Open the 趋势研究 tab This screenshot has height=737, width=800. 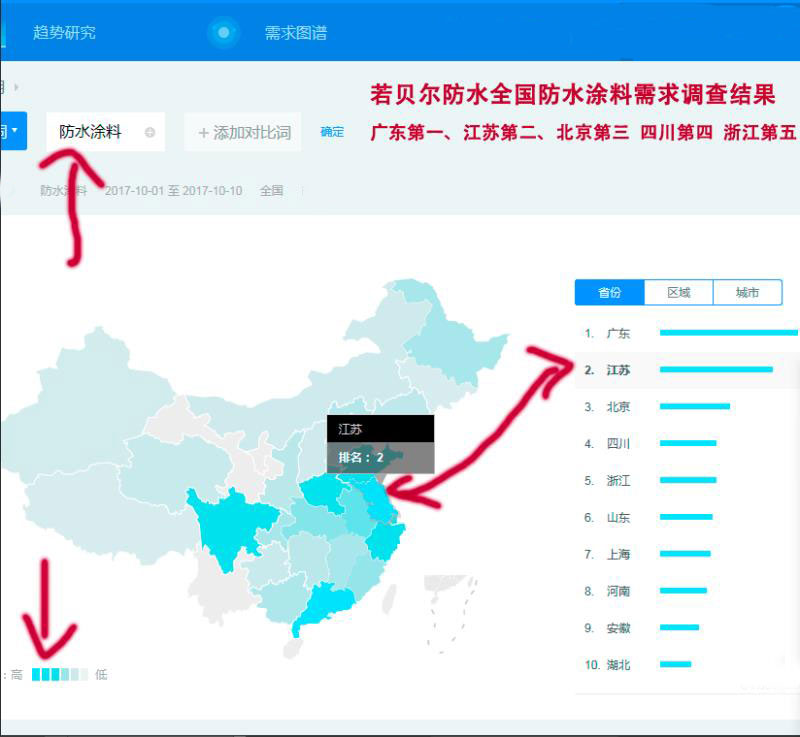[64, 33]
